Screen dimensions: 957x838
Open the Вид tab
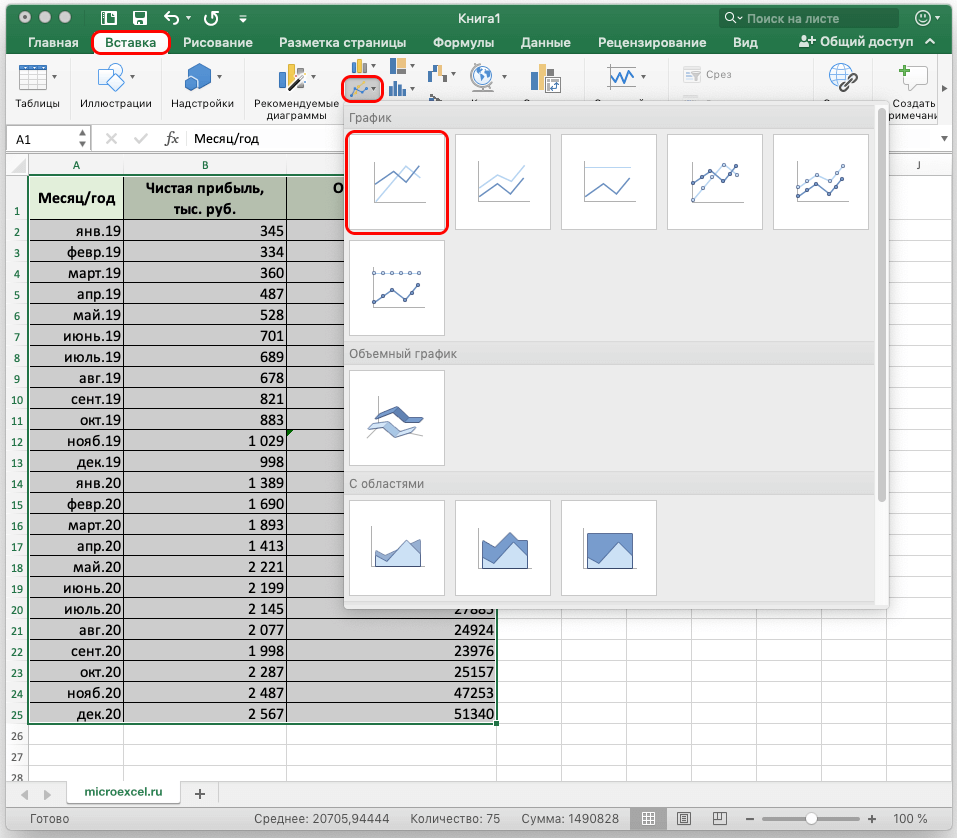tap(745, 42)
